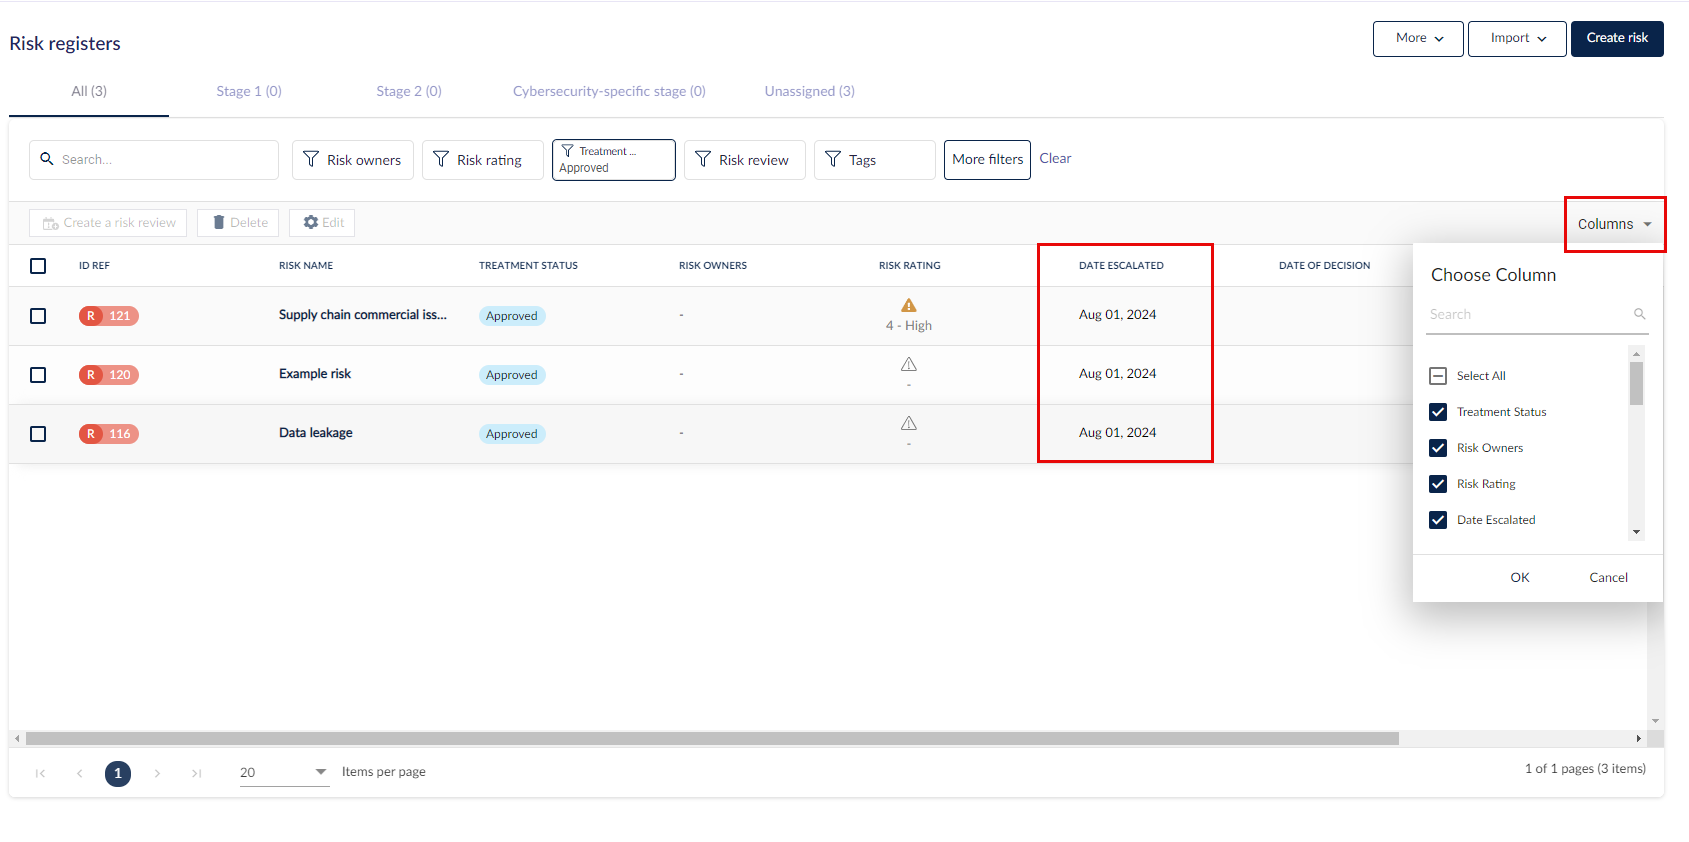Uncheck the Treatment Status column checkbox
The height and width of the screenshot is (842, 1689).
click(1438, 412)
